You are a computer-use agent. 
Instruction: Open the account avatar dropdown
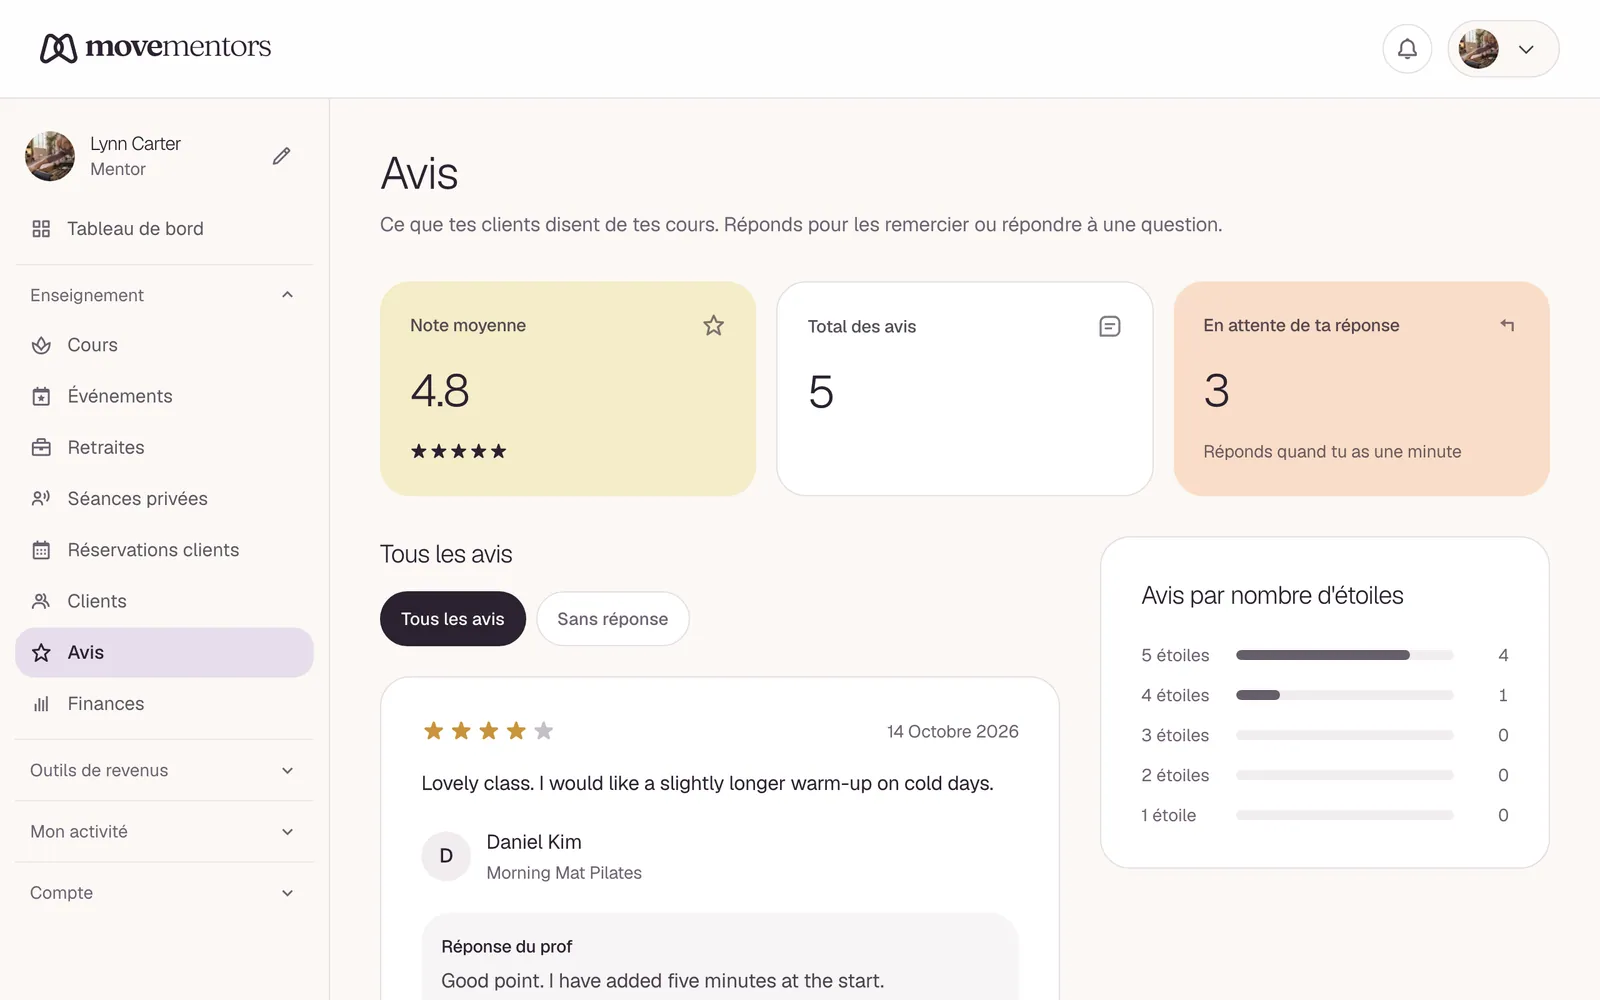coord(1503,49)
